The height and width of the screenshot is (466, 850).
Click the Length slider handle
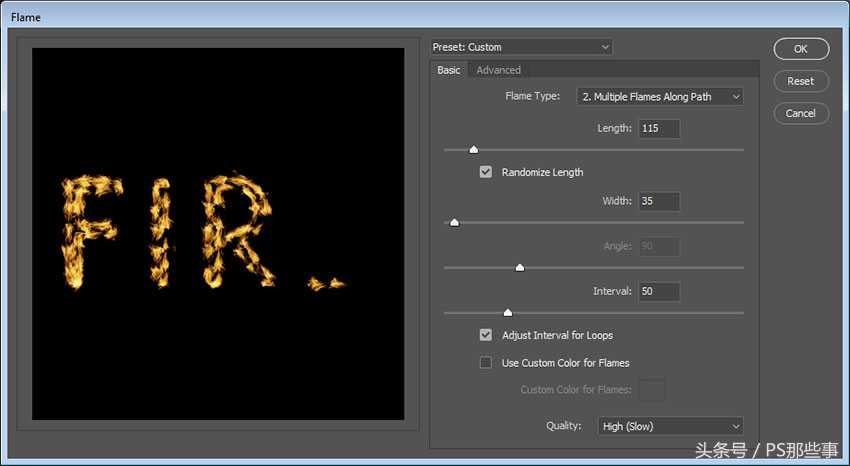coord(474,150)
